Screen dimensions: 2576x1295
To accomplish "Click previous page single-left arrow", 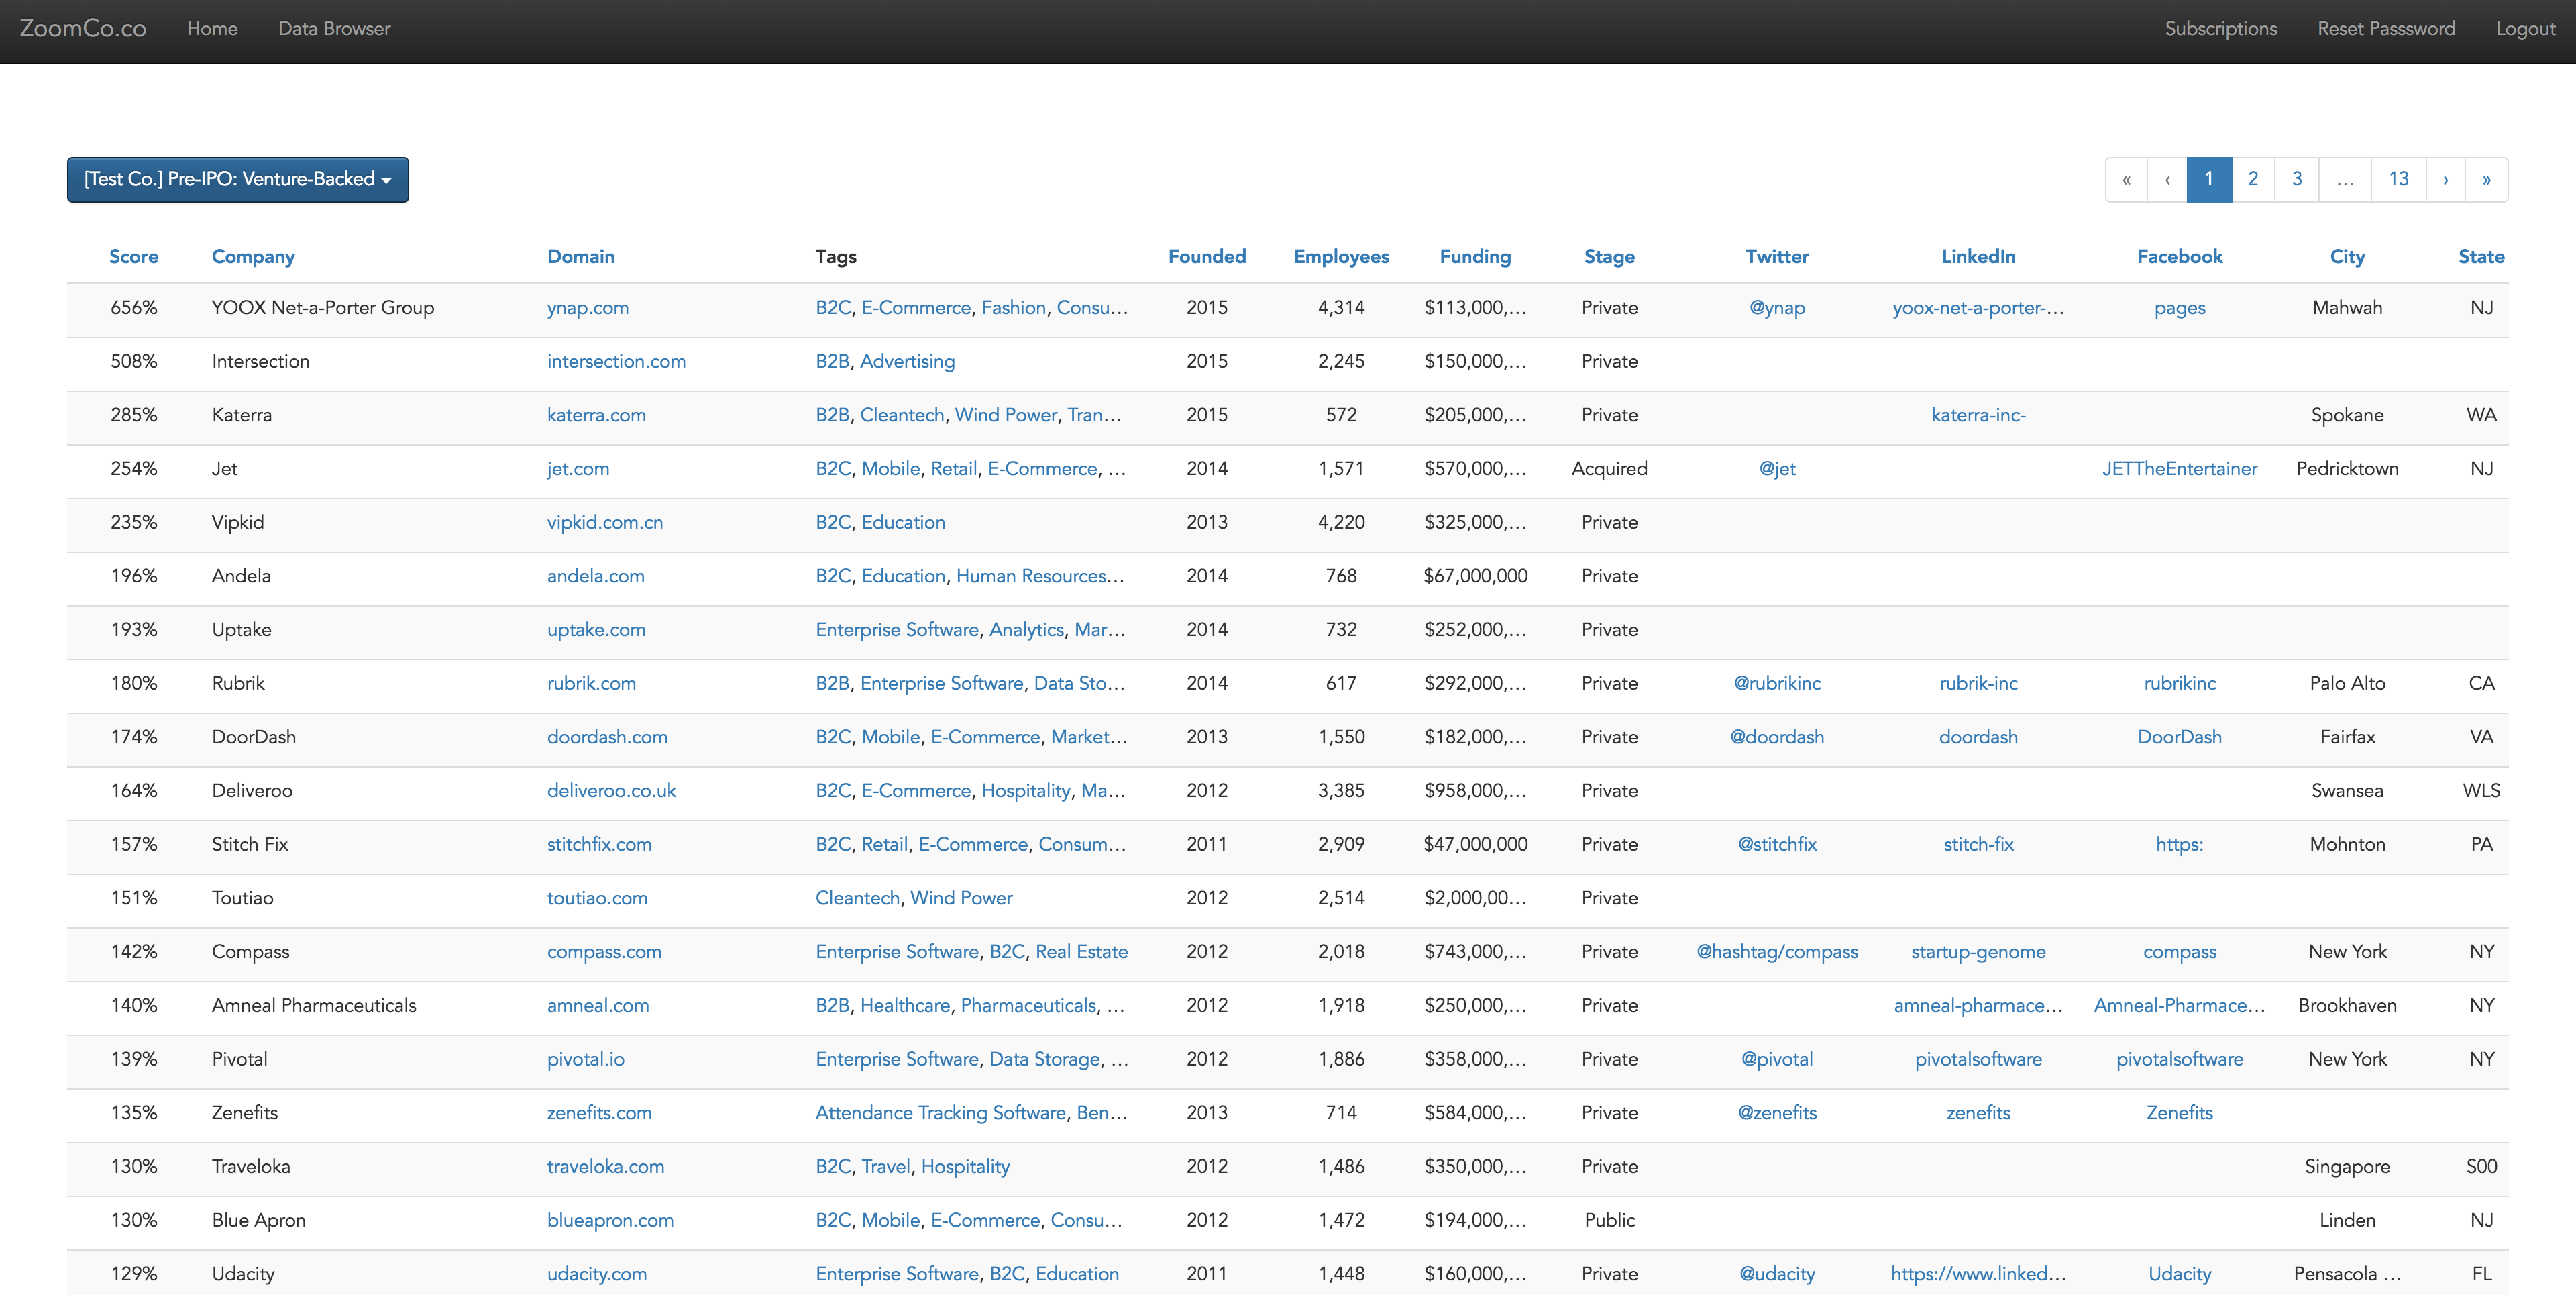I will [2167, 180].
